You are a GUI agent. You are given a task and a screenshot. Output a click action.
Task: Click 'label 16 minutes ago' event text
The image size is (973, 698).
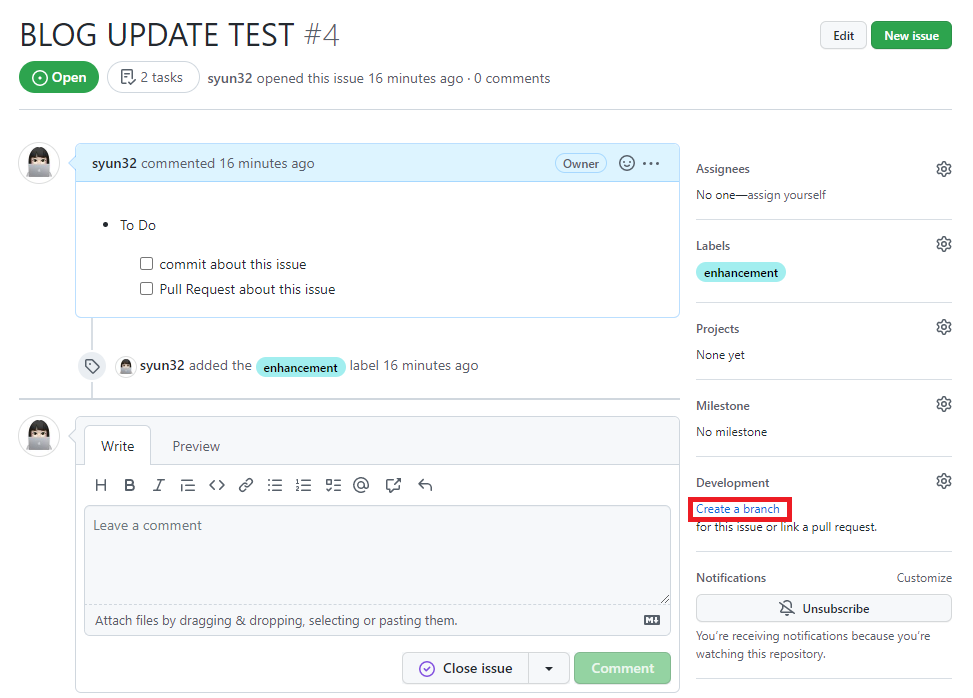pyautogui.click(x=414, y=365)
